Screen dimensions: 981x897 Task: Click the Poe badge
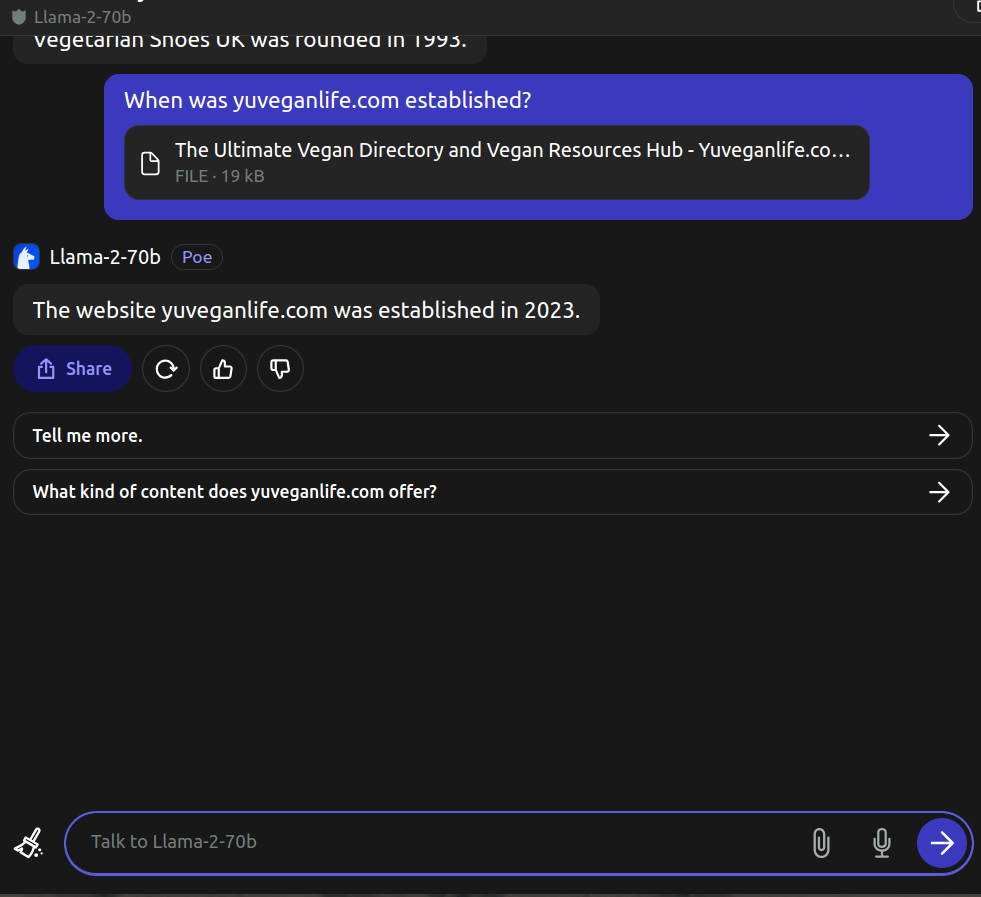[x=197, y=257]
